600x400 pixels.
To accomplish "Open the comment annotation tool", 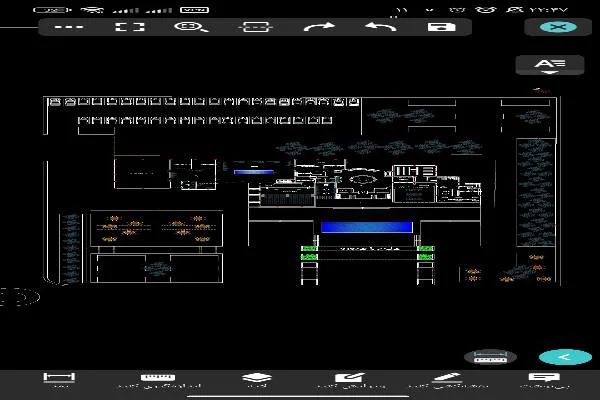I will pyautogui.click(x=545, y=381).
